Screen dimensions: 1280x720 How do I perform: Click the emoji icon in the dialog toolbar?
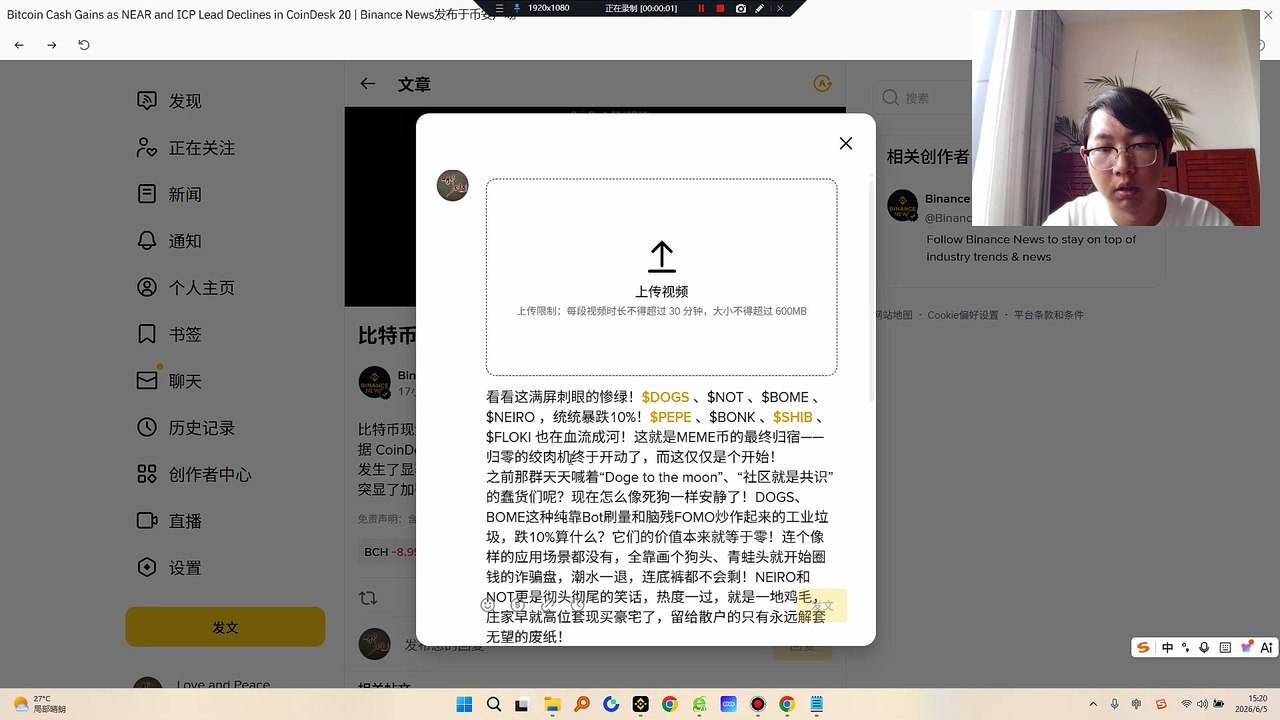pos(488,605)
